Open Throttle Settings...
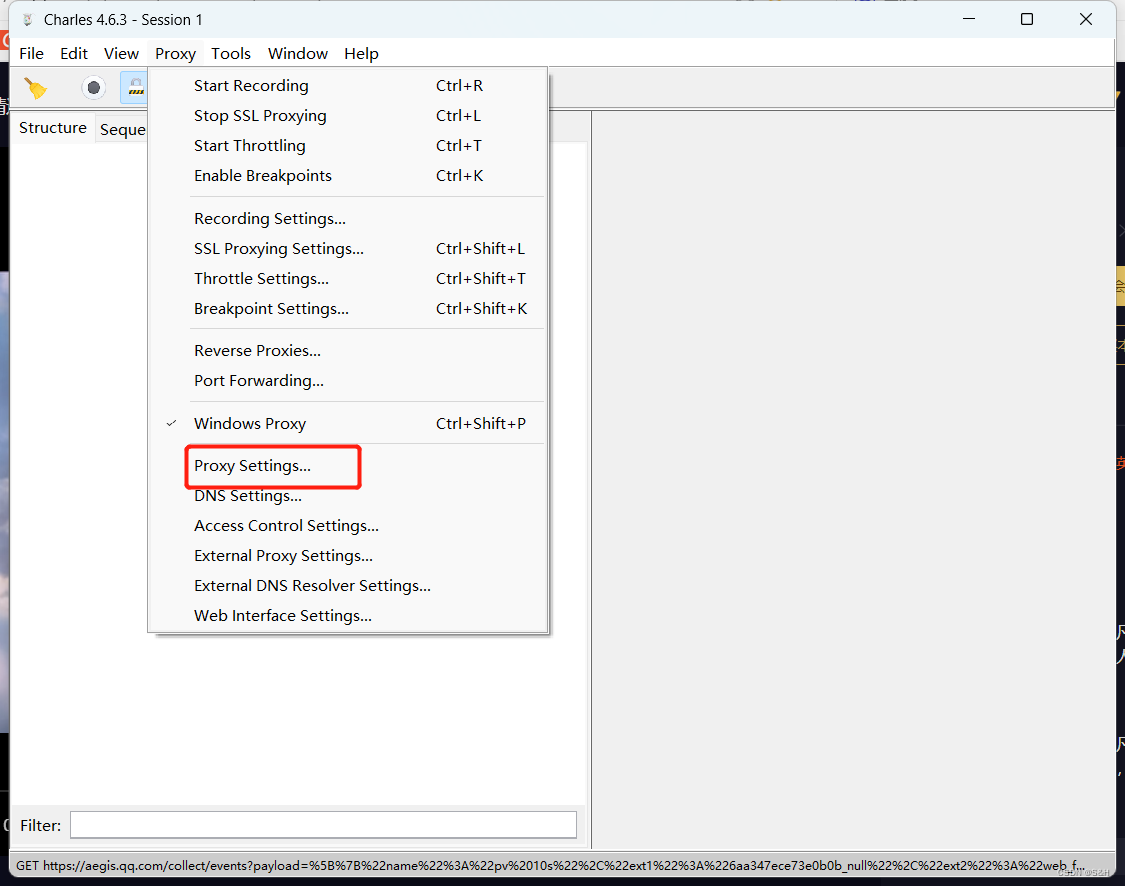The height and width of the screenshot is (886, 1125). pos(348,279)
